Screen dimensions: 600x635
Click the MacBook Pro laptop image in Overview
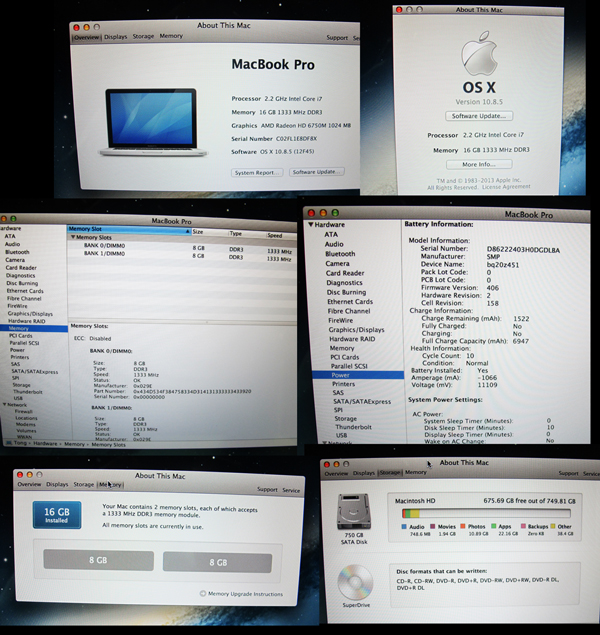[153, 122]
